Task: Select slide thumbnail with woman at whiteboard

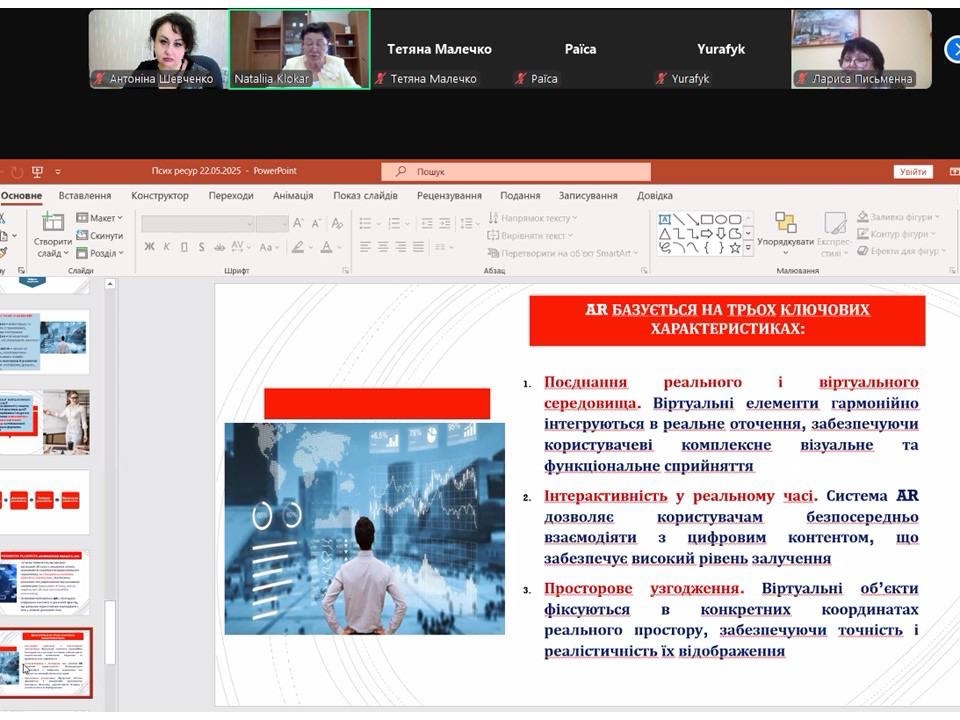Action: pos(45,422)
